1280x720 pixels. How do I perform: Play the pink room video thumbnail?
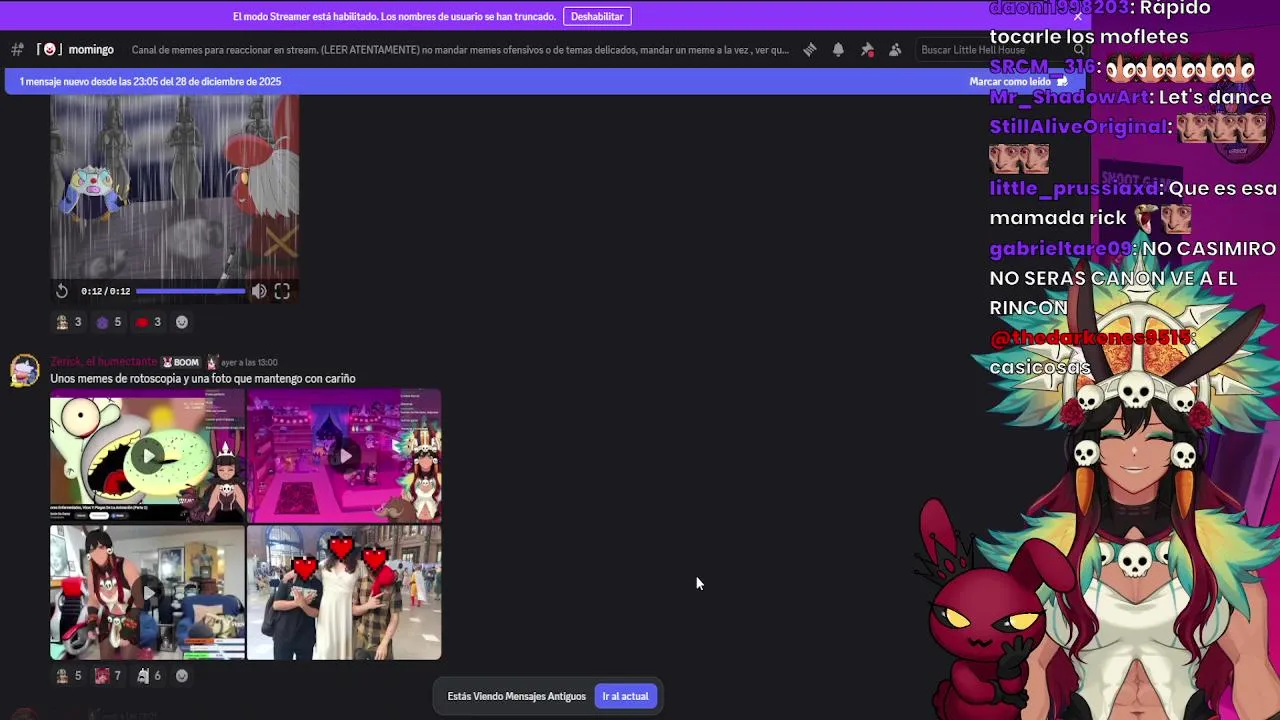(344, 456)
